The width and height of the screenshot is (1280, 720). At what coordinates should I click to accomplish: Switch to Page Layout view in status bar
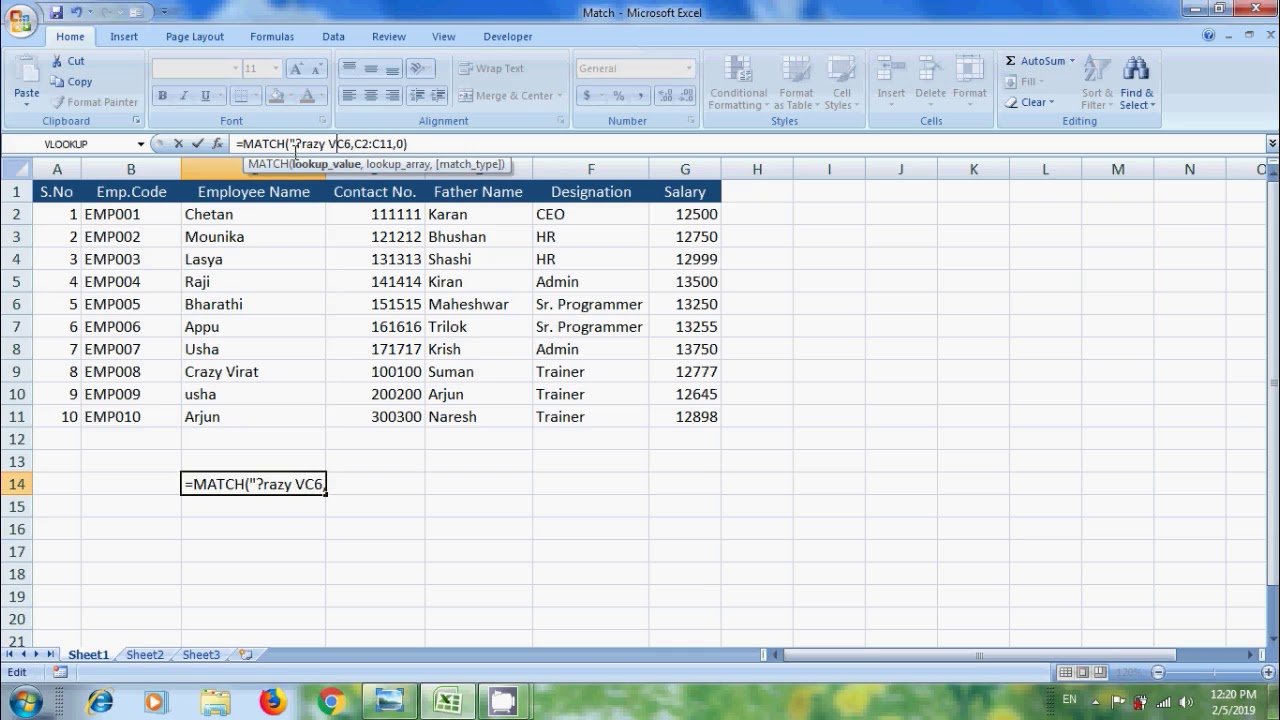pos(1083,672)
